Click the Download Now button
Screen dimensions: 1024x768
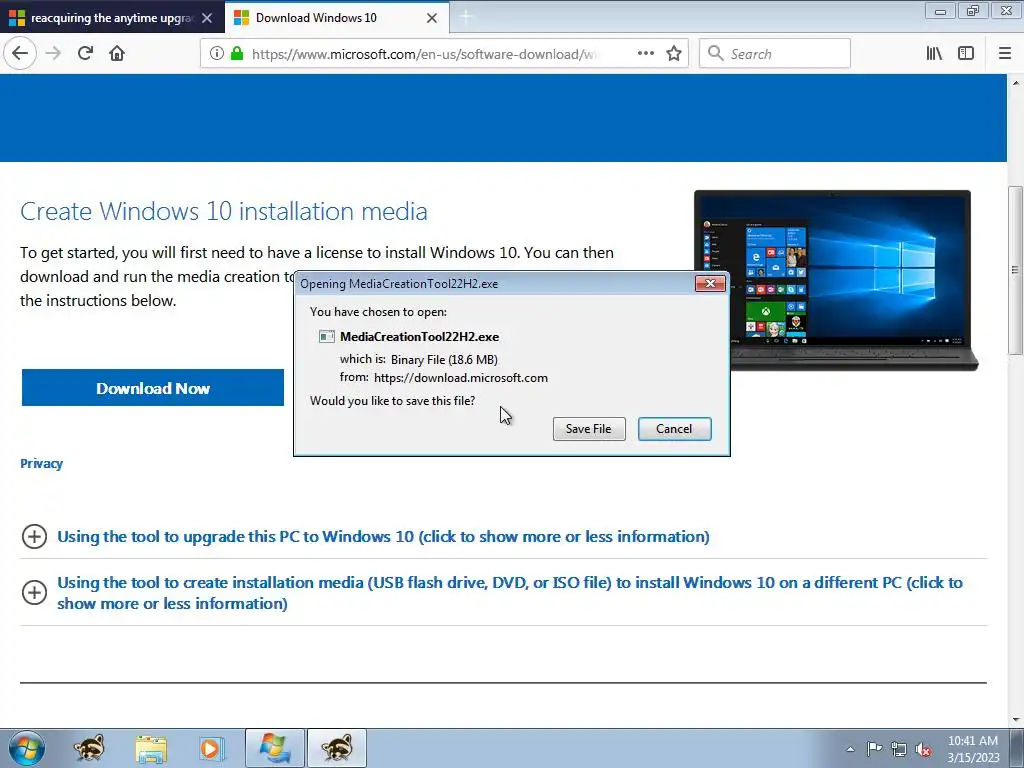point(153,388)
